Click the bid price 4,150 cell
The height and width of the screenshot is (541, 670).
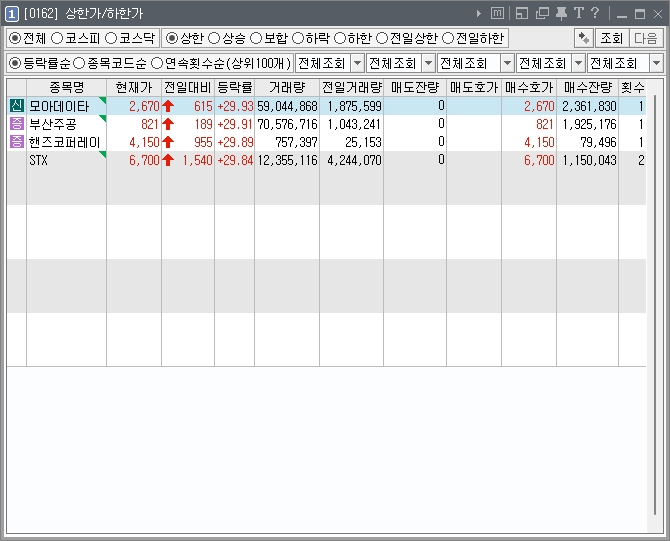539,142
